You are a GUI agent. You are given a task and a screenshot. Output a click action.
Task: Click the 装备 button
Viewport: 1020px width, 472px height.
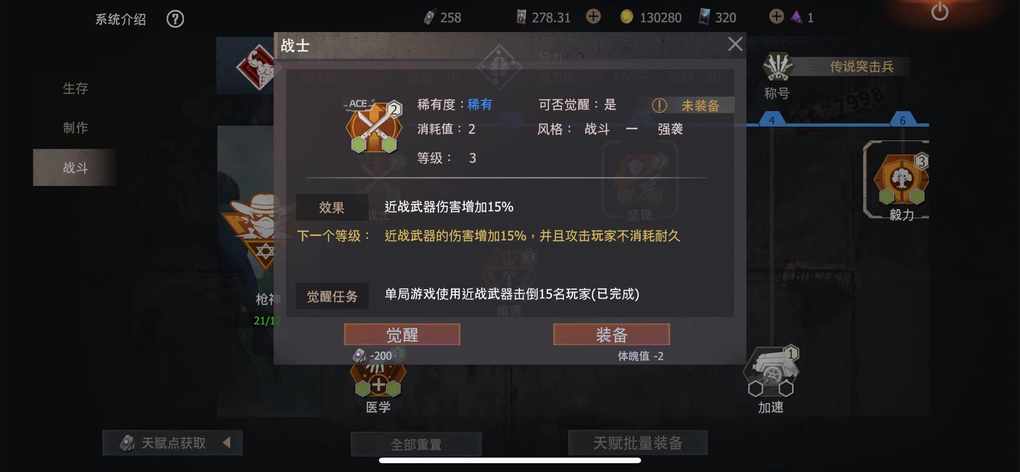611,335
